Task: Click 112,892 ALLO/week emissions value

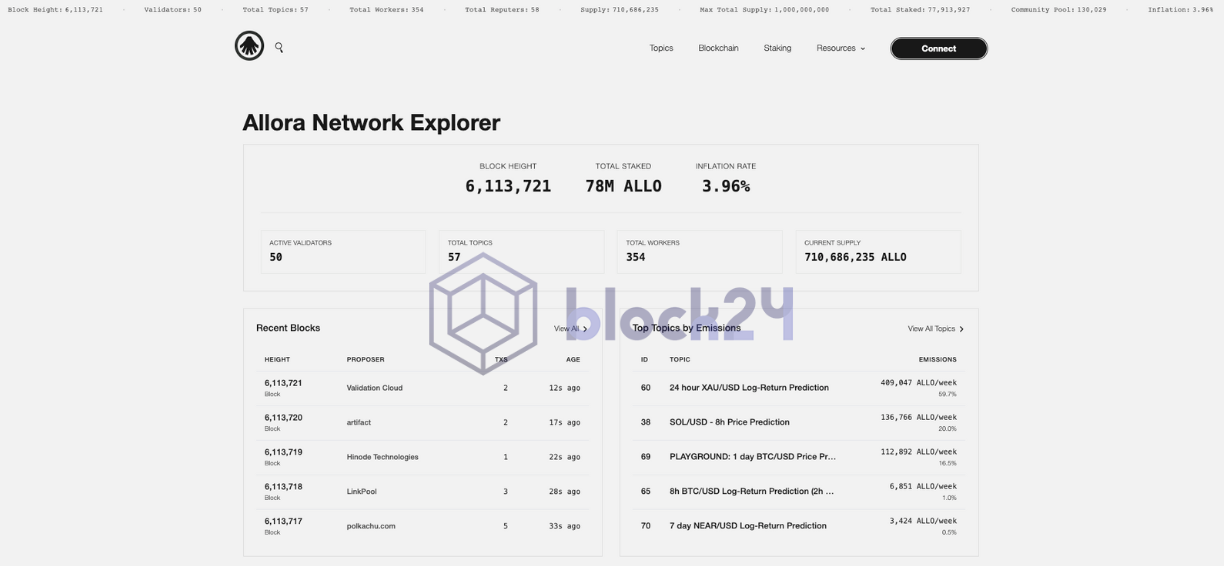Action: point(918,452)
